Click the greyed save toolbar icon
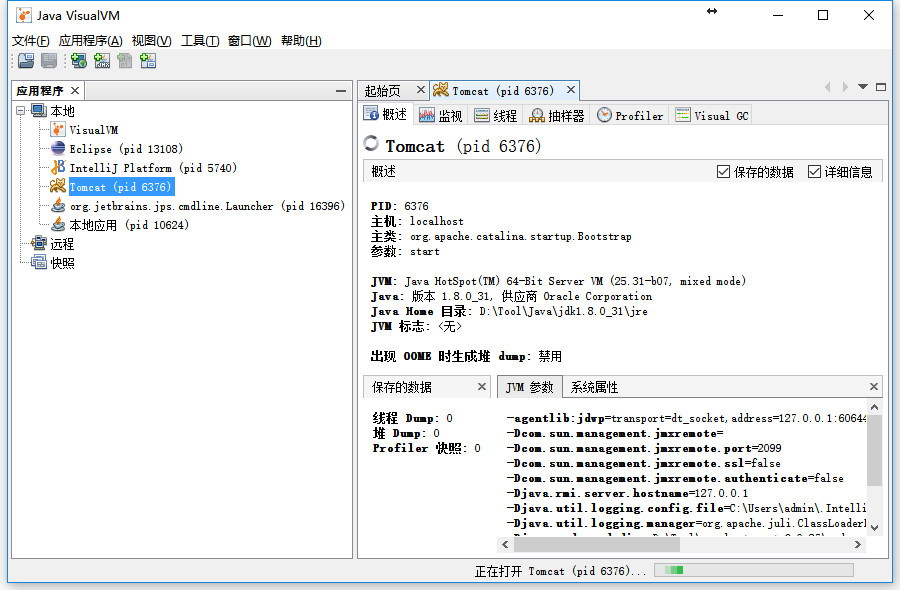 coord(49,60)
